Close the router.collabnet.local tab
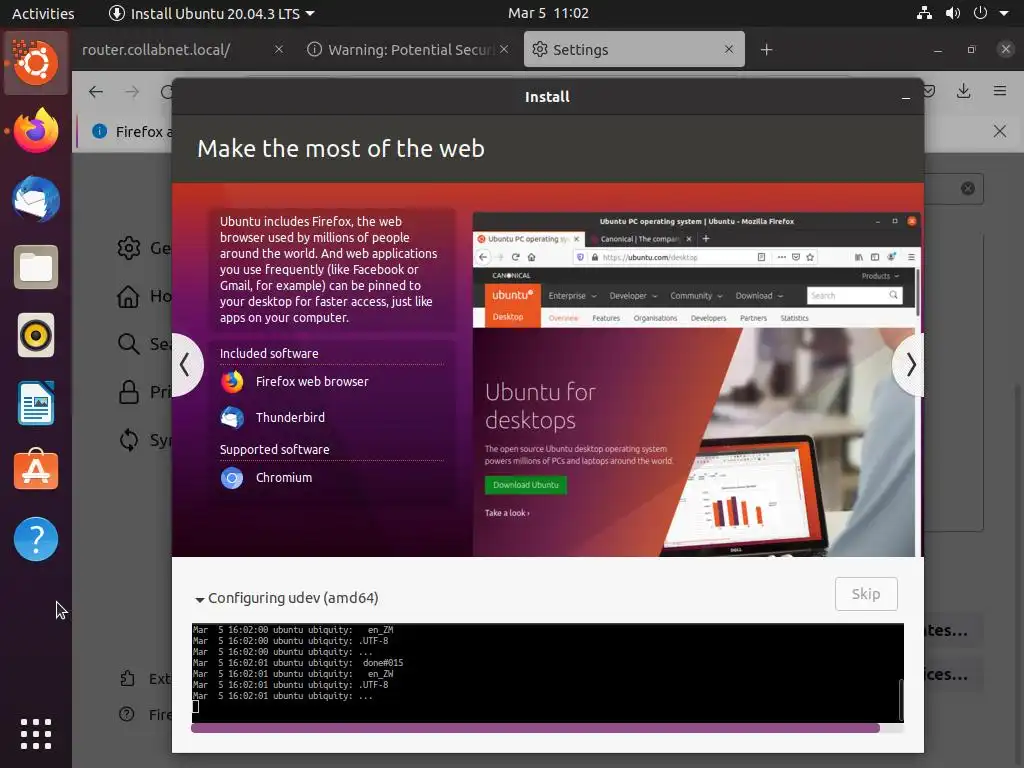 pos(279,49)
